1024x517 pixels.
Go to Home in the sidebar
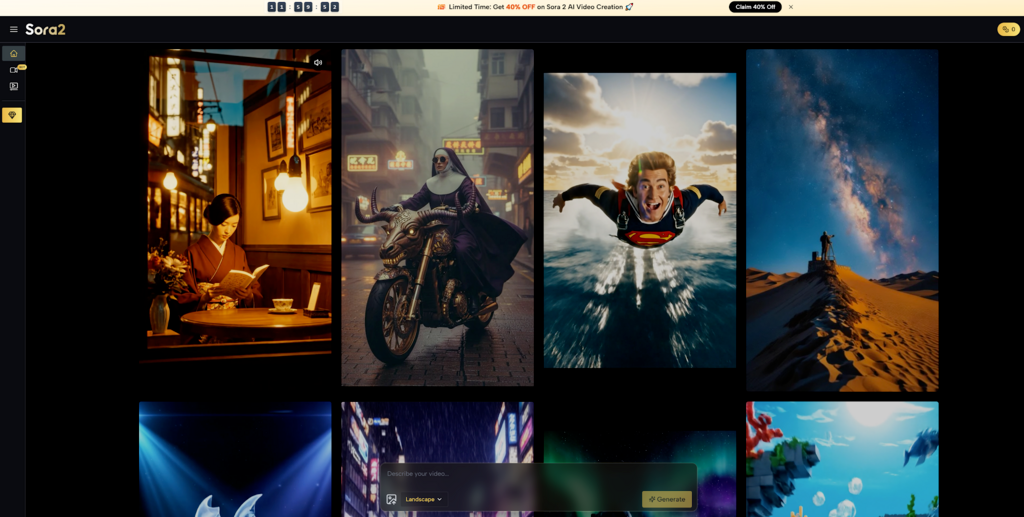click(x=14, y=53)
